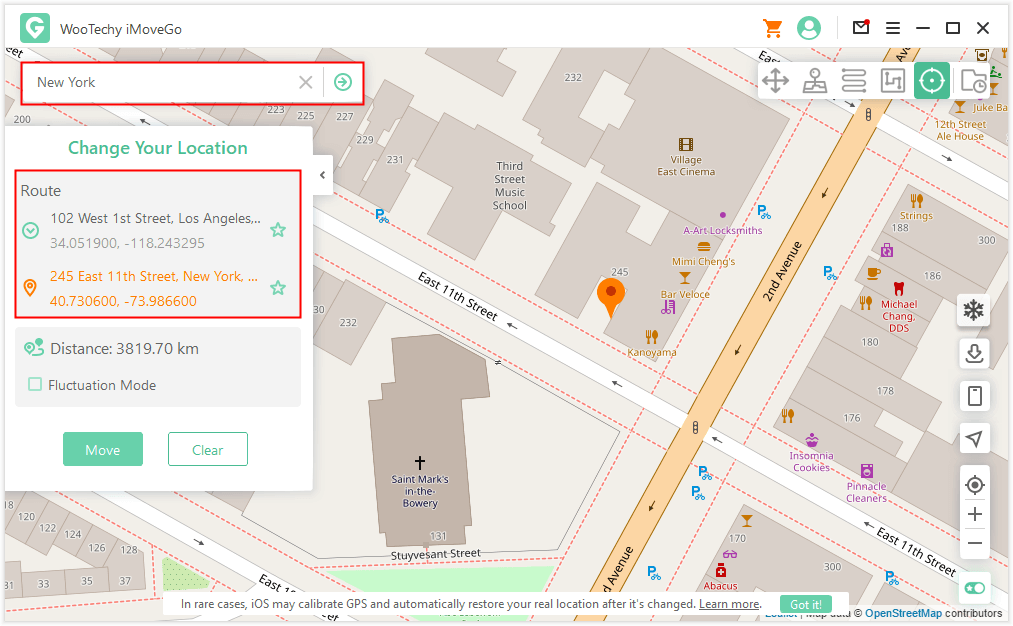Favorite the 245 East 11th Street location
The image size is (1013, 626).
[x=278, y=288]
